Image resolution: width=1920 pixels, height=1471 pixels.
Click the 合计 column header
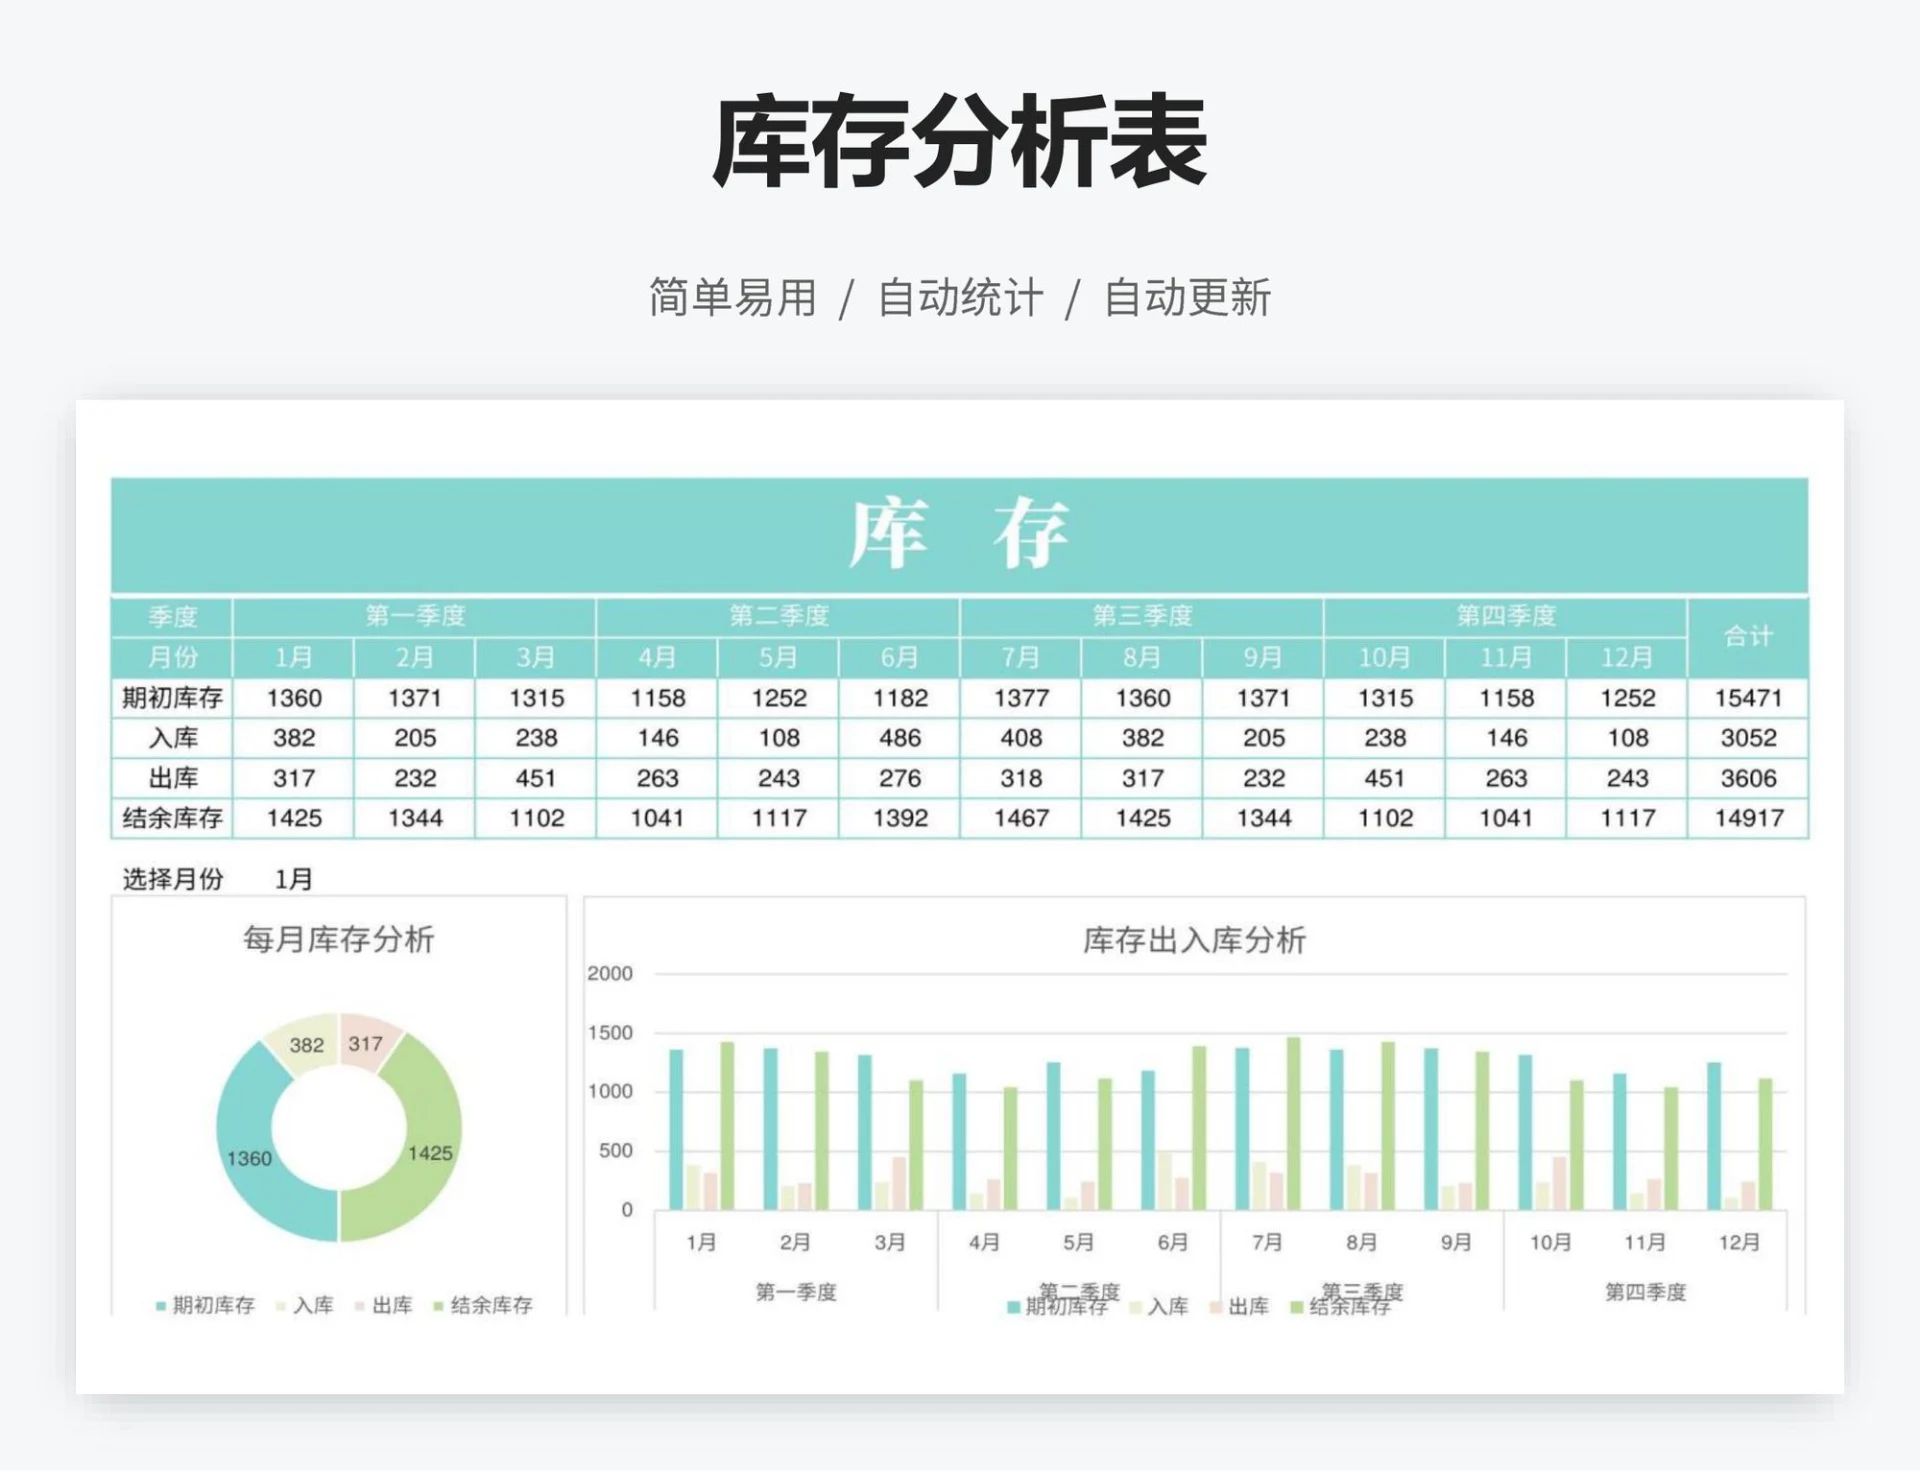click(x=1748, y=638)
